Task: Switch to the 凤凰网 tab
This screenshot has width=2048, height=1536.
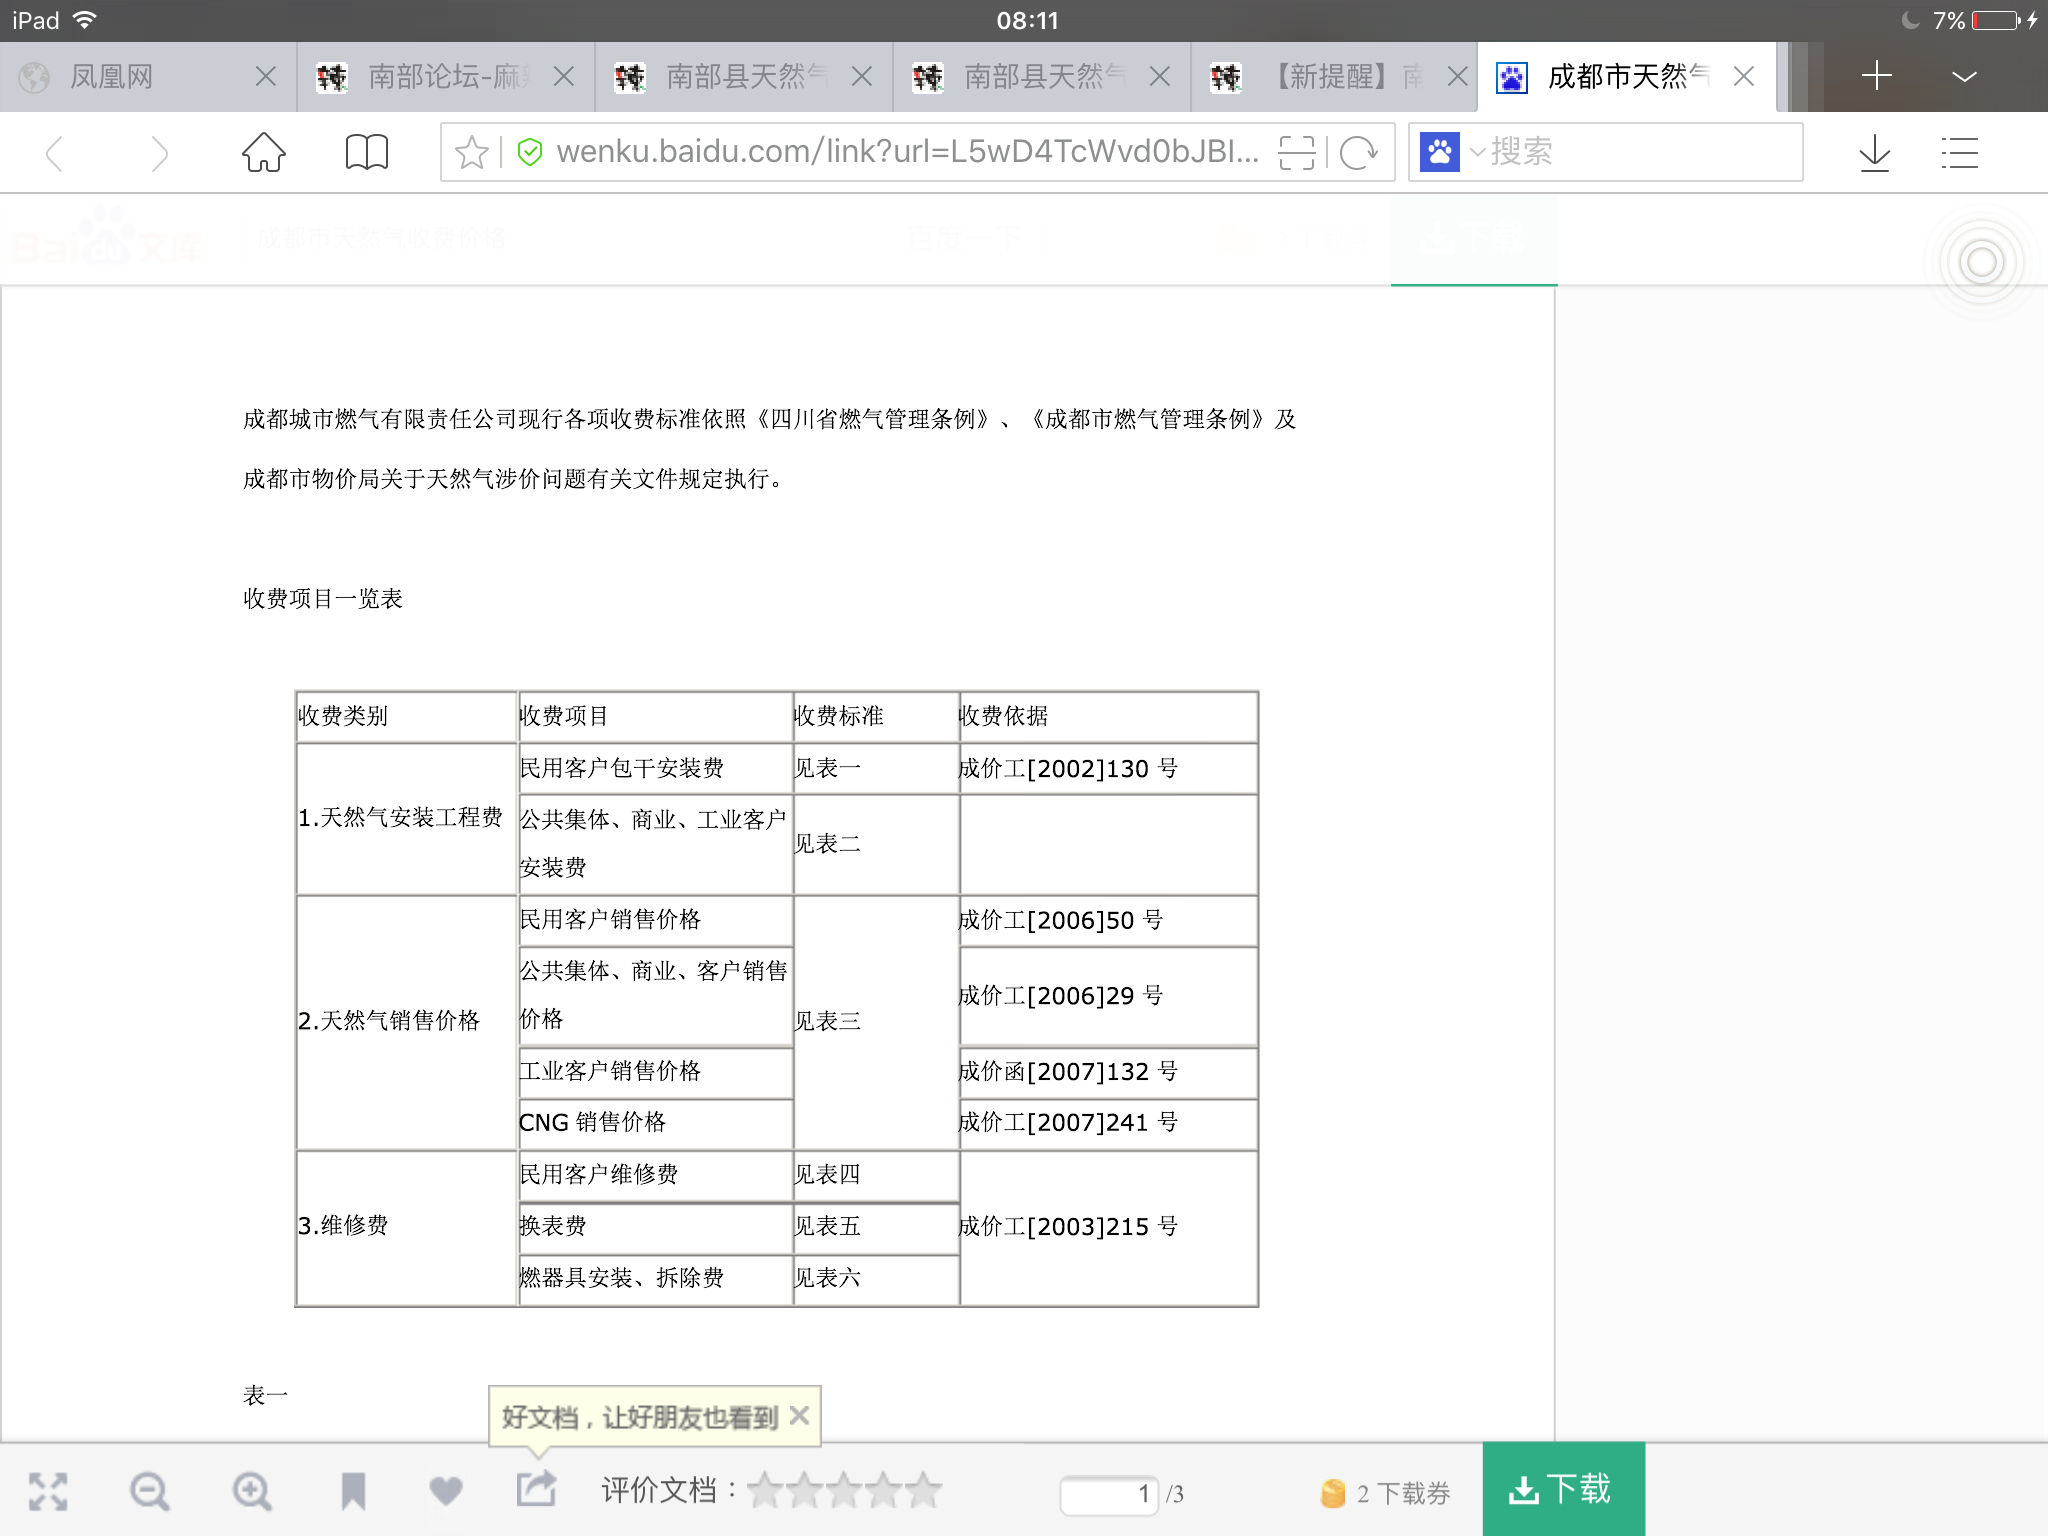Action: [x=112, y=77]
